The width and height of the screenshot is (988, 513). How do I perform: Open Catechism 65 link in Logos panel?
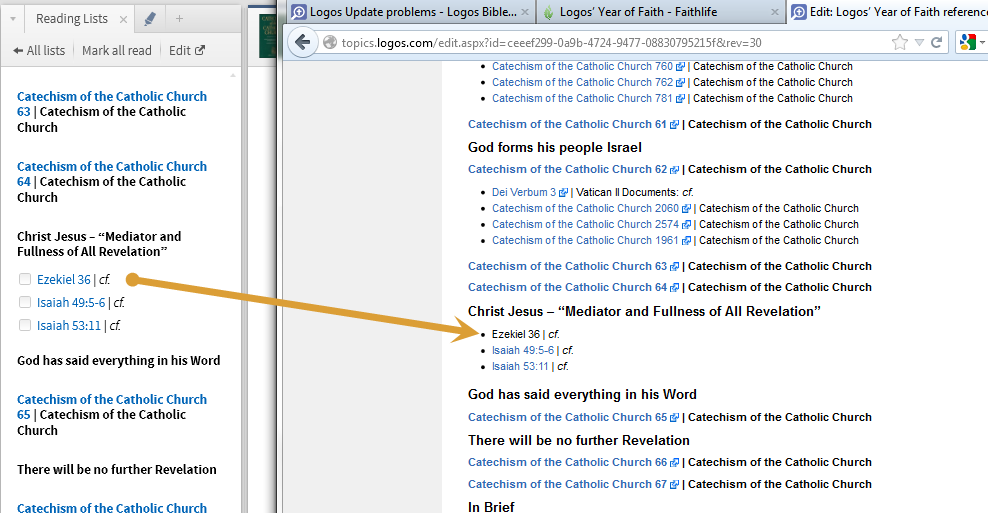pos(112,407)
